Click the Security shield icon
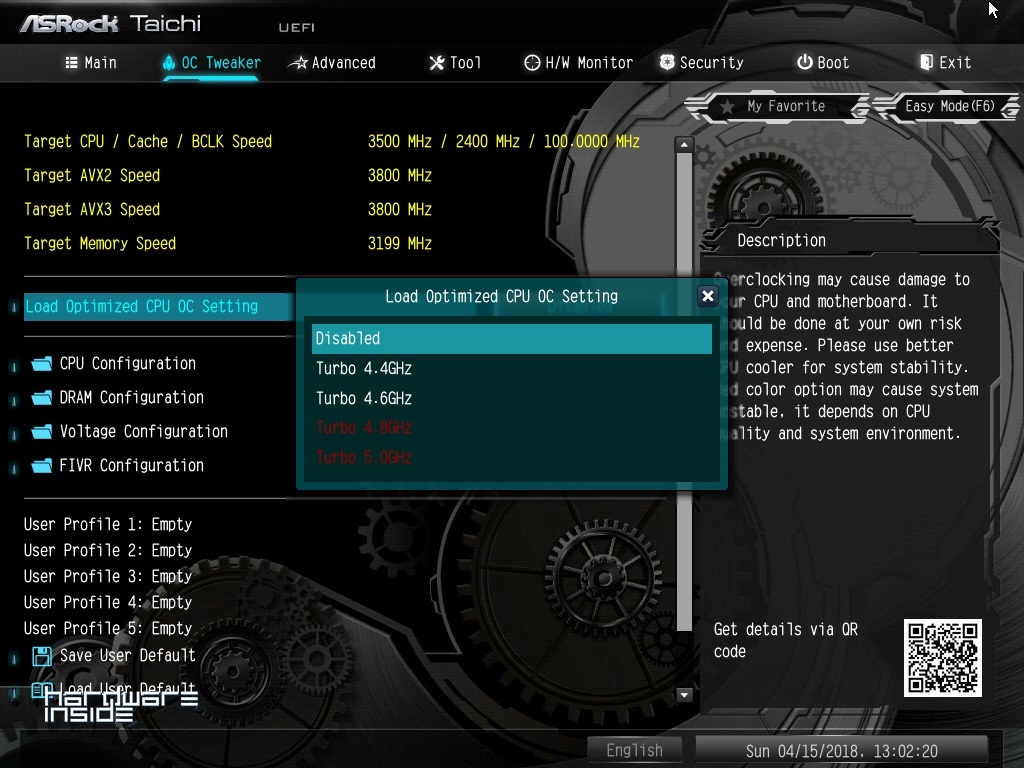1024x768 pixels. click(667, 62)
